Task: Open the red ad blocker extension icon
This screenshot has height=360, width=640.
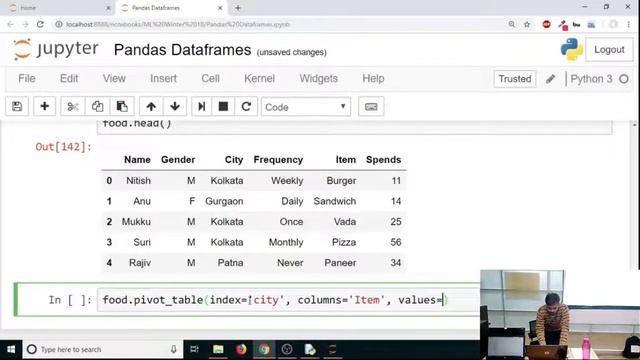Action: [x=546, y=24]
